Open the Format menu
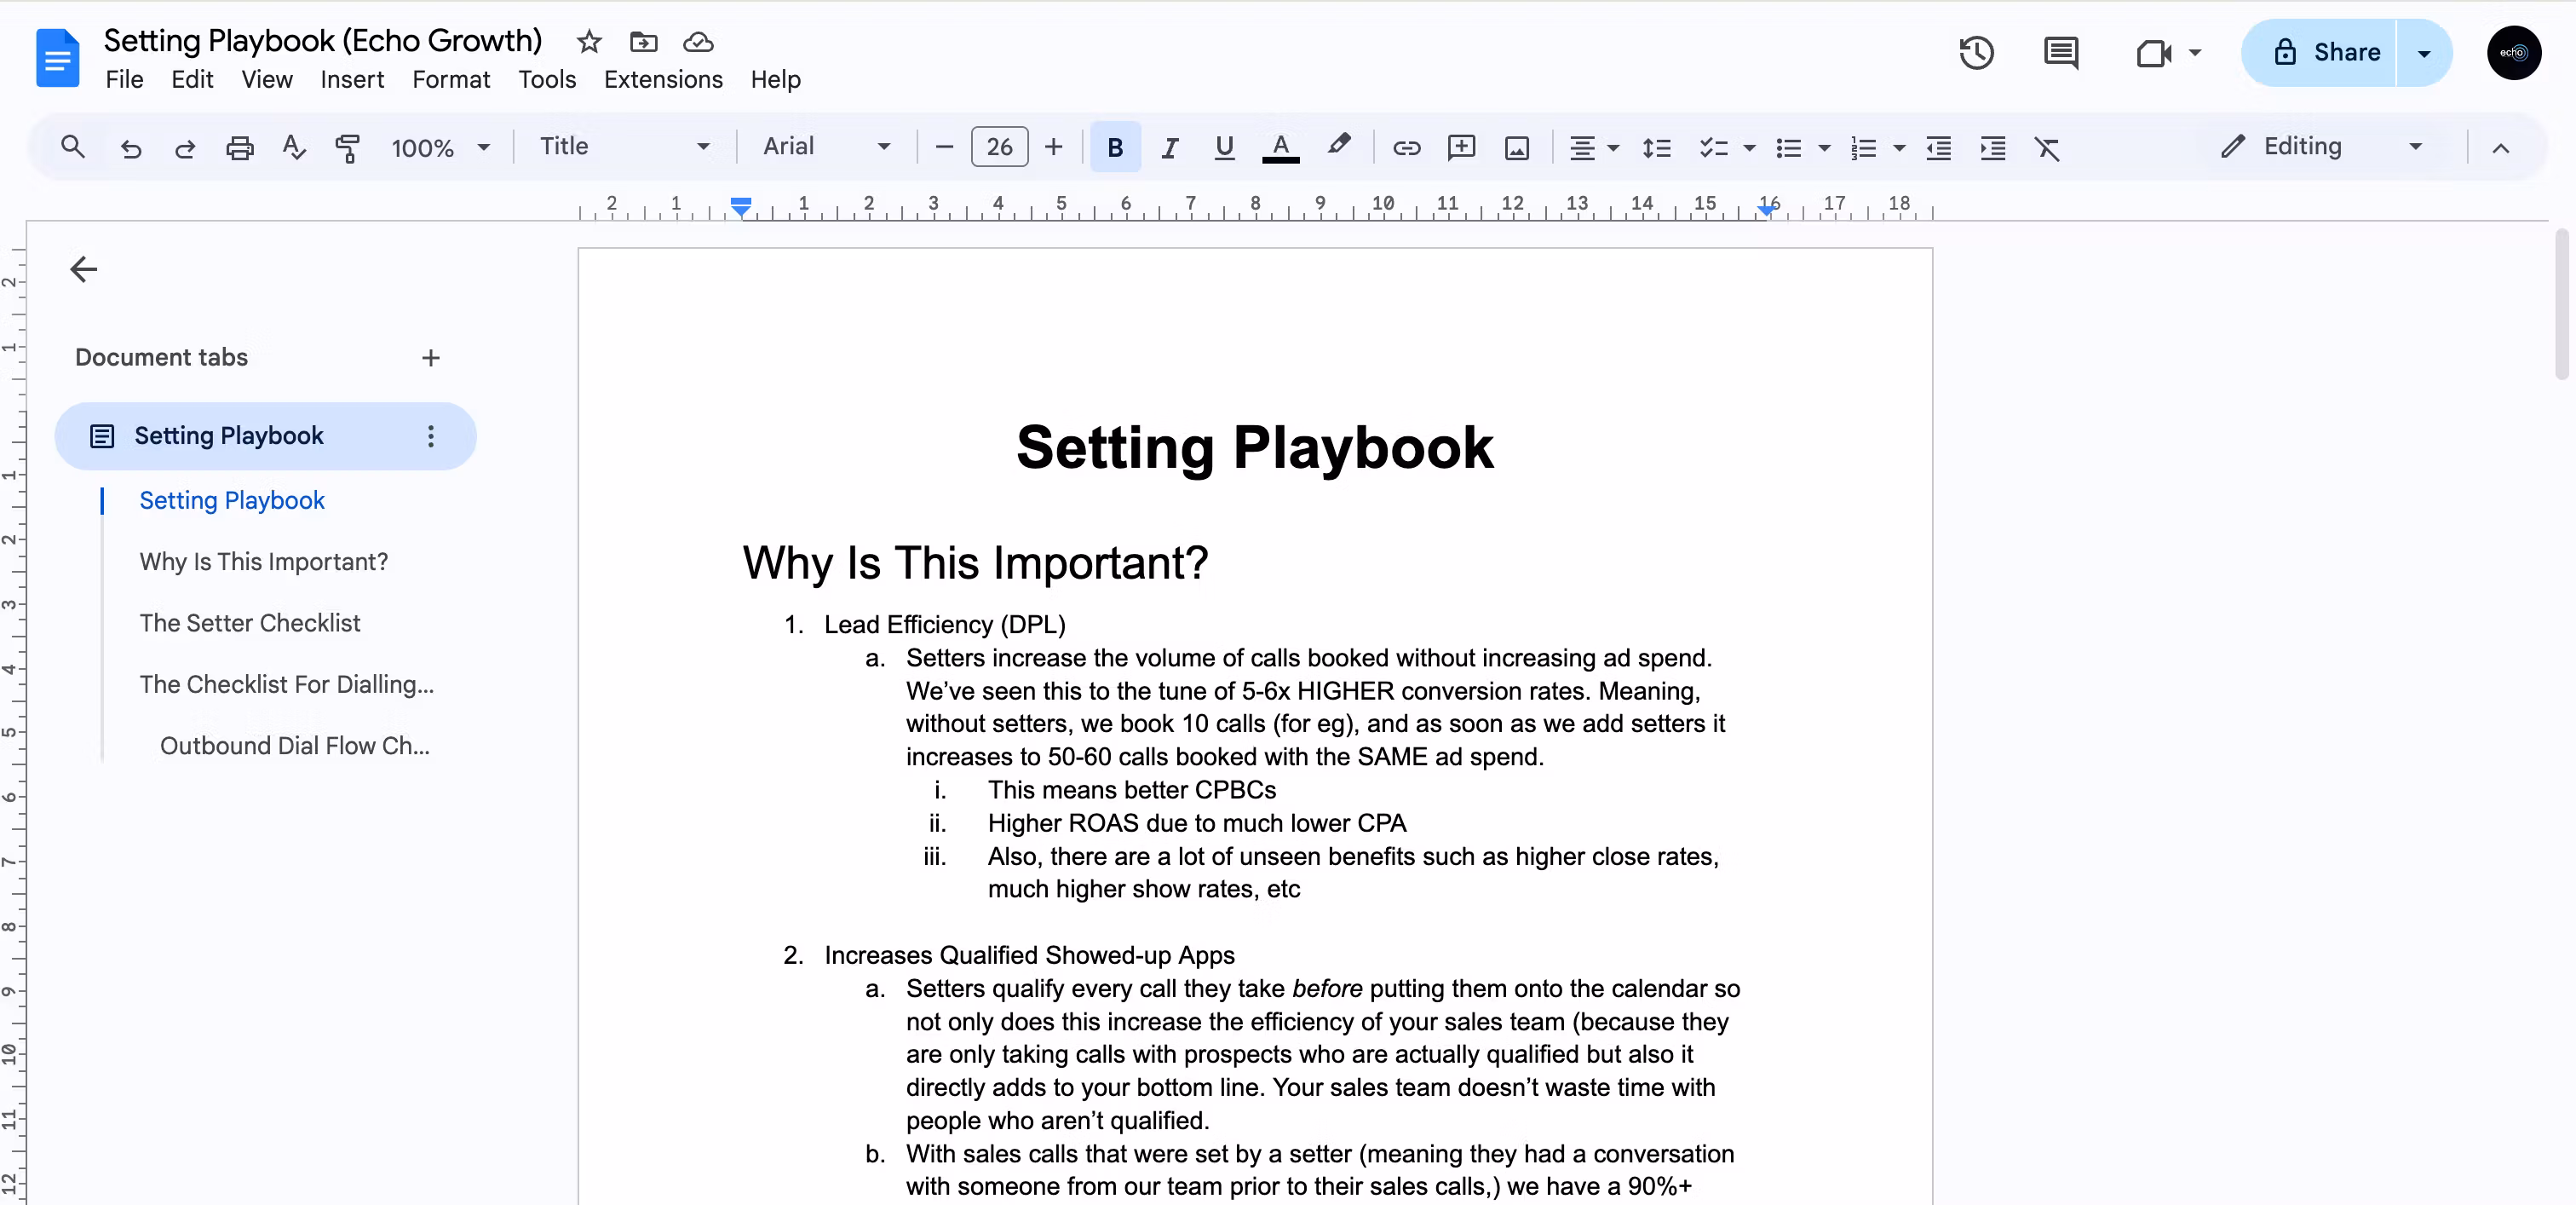Screen dimensions: 2576x1205 click(x=451, y=80)
